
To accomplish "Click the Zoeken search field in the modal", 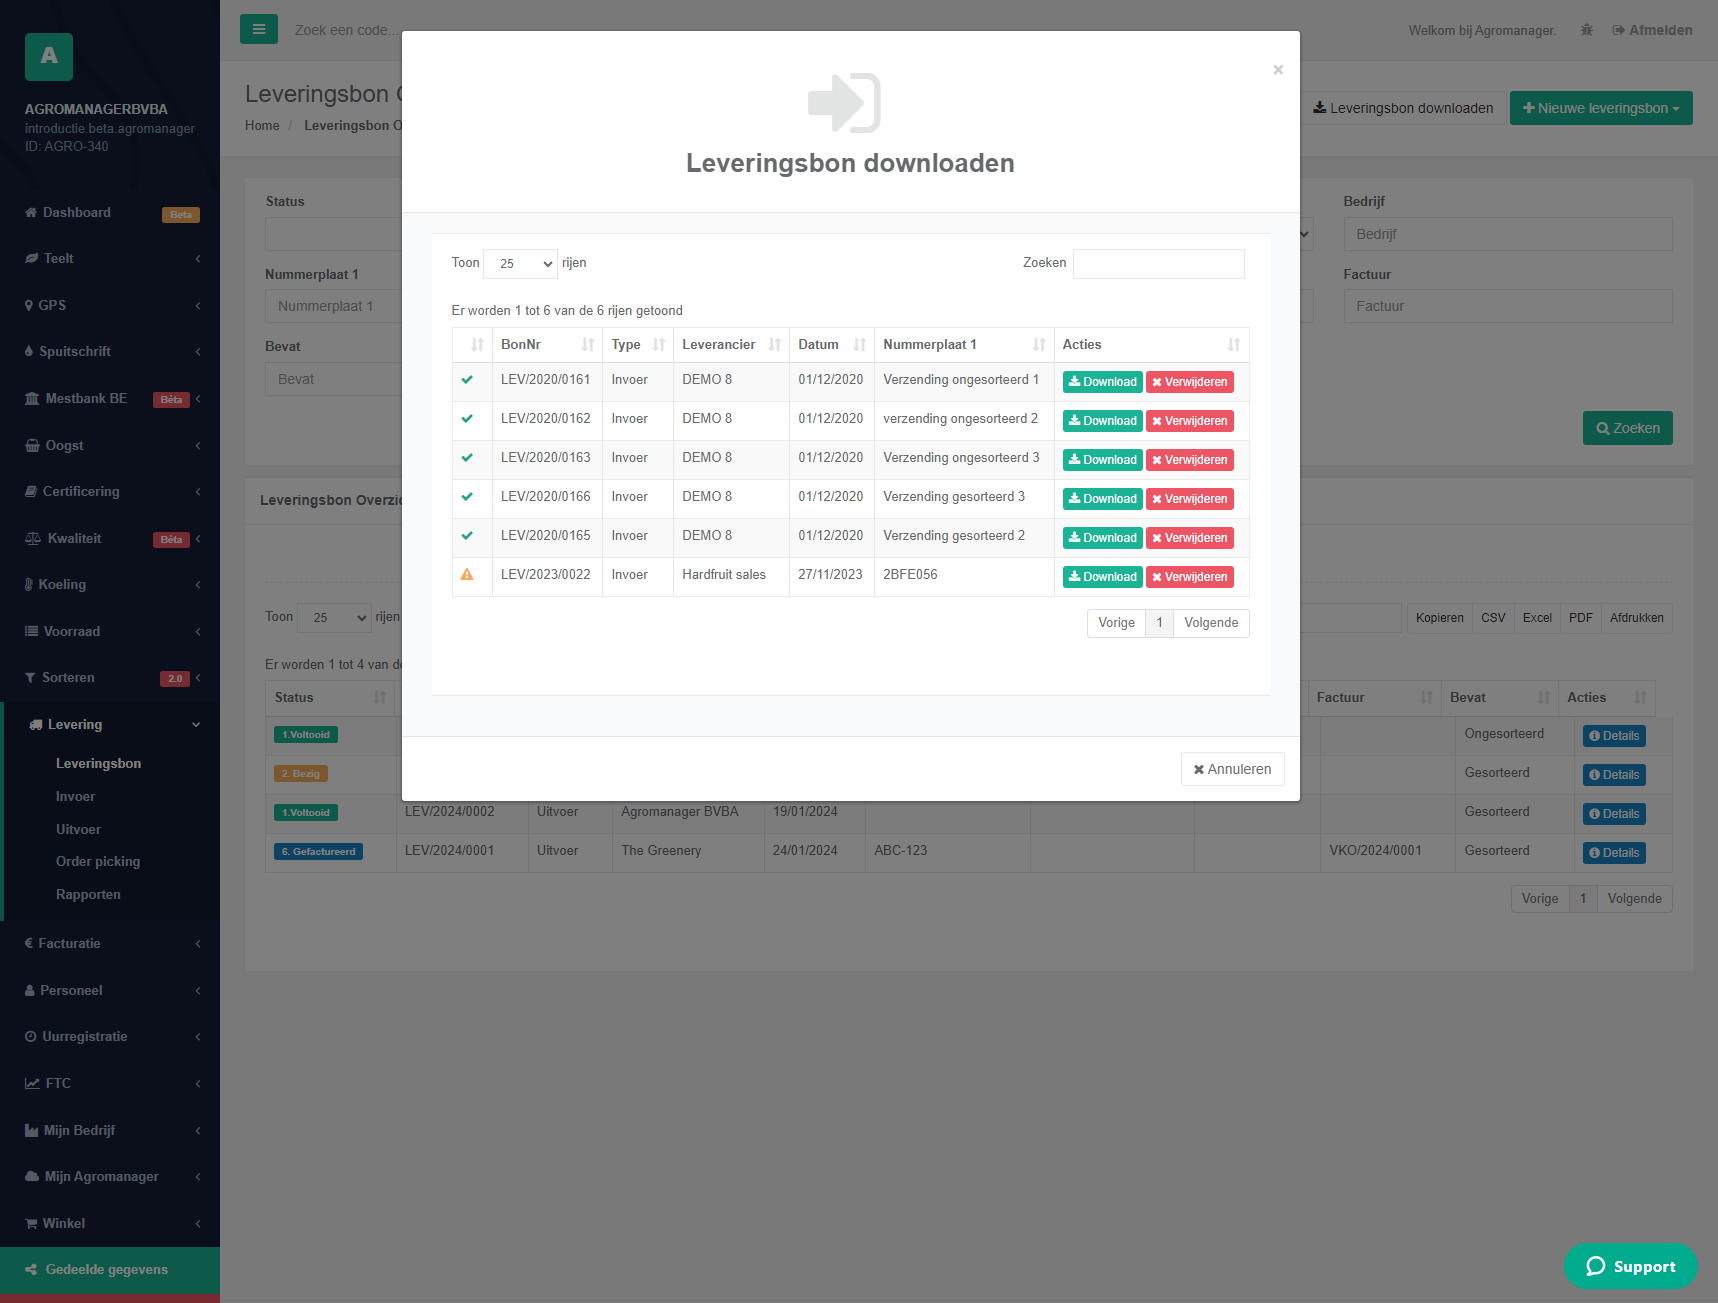I will coord(1158,263).
